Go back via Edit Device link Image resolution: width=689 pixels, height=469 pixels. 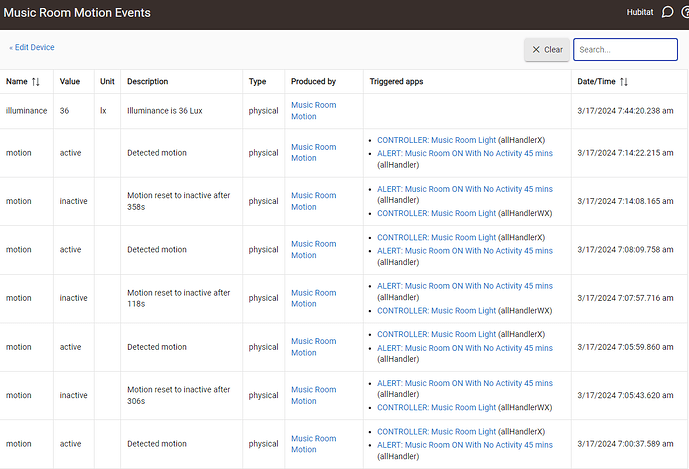[32, 47]
